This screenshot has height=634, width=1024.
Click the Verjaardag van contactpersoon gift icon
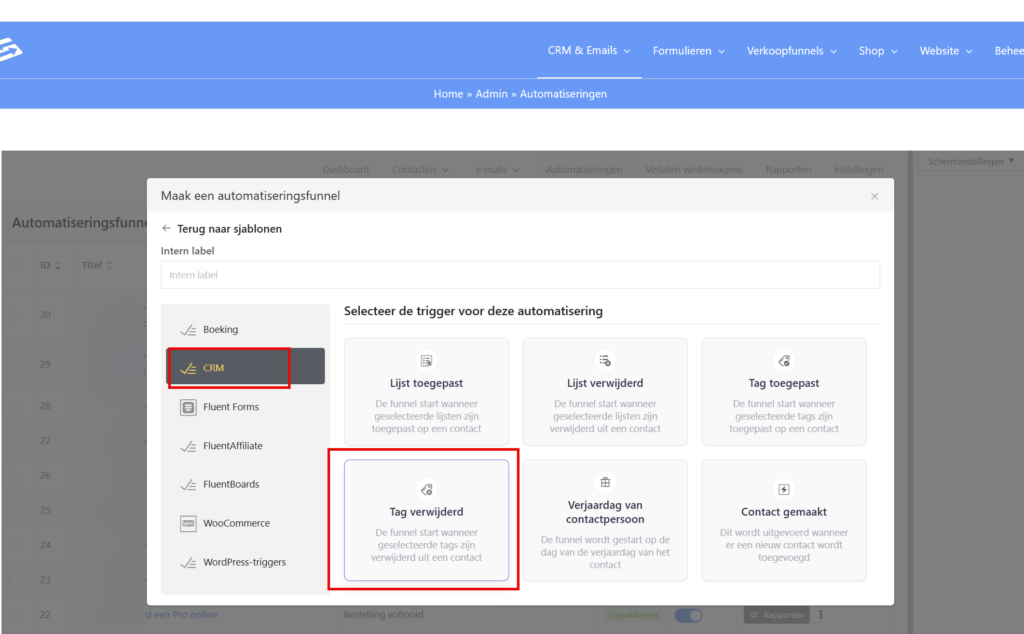pyautogui.click(x=605, y=482)
